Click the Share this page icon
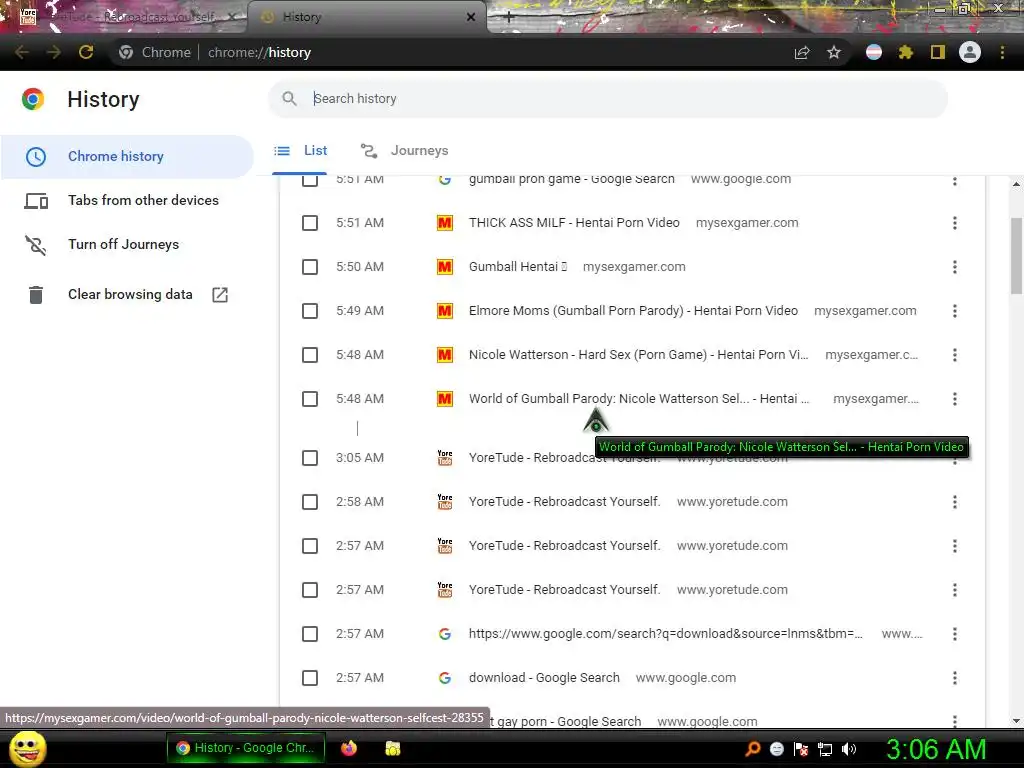The height and width of the screenshot is (768, 1024). [802, 52]
